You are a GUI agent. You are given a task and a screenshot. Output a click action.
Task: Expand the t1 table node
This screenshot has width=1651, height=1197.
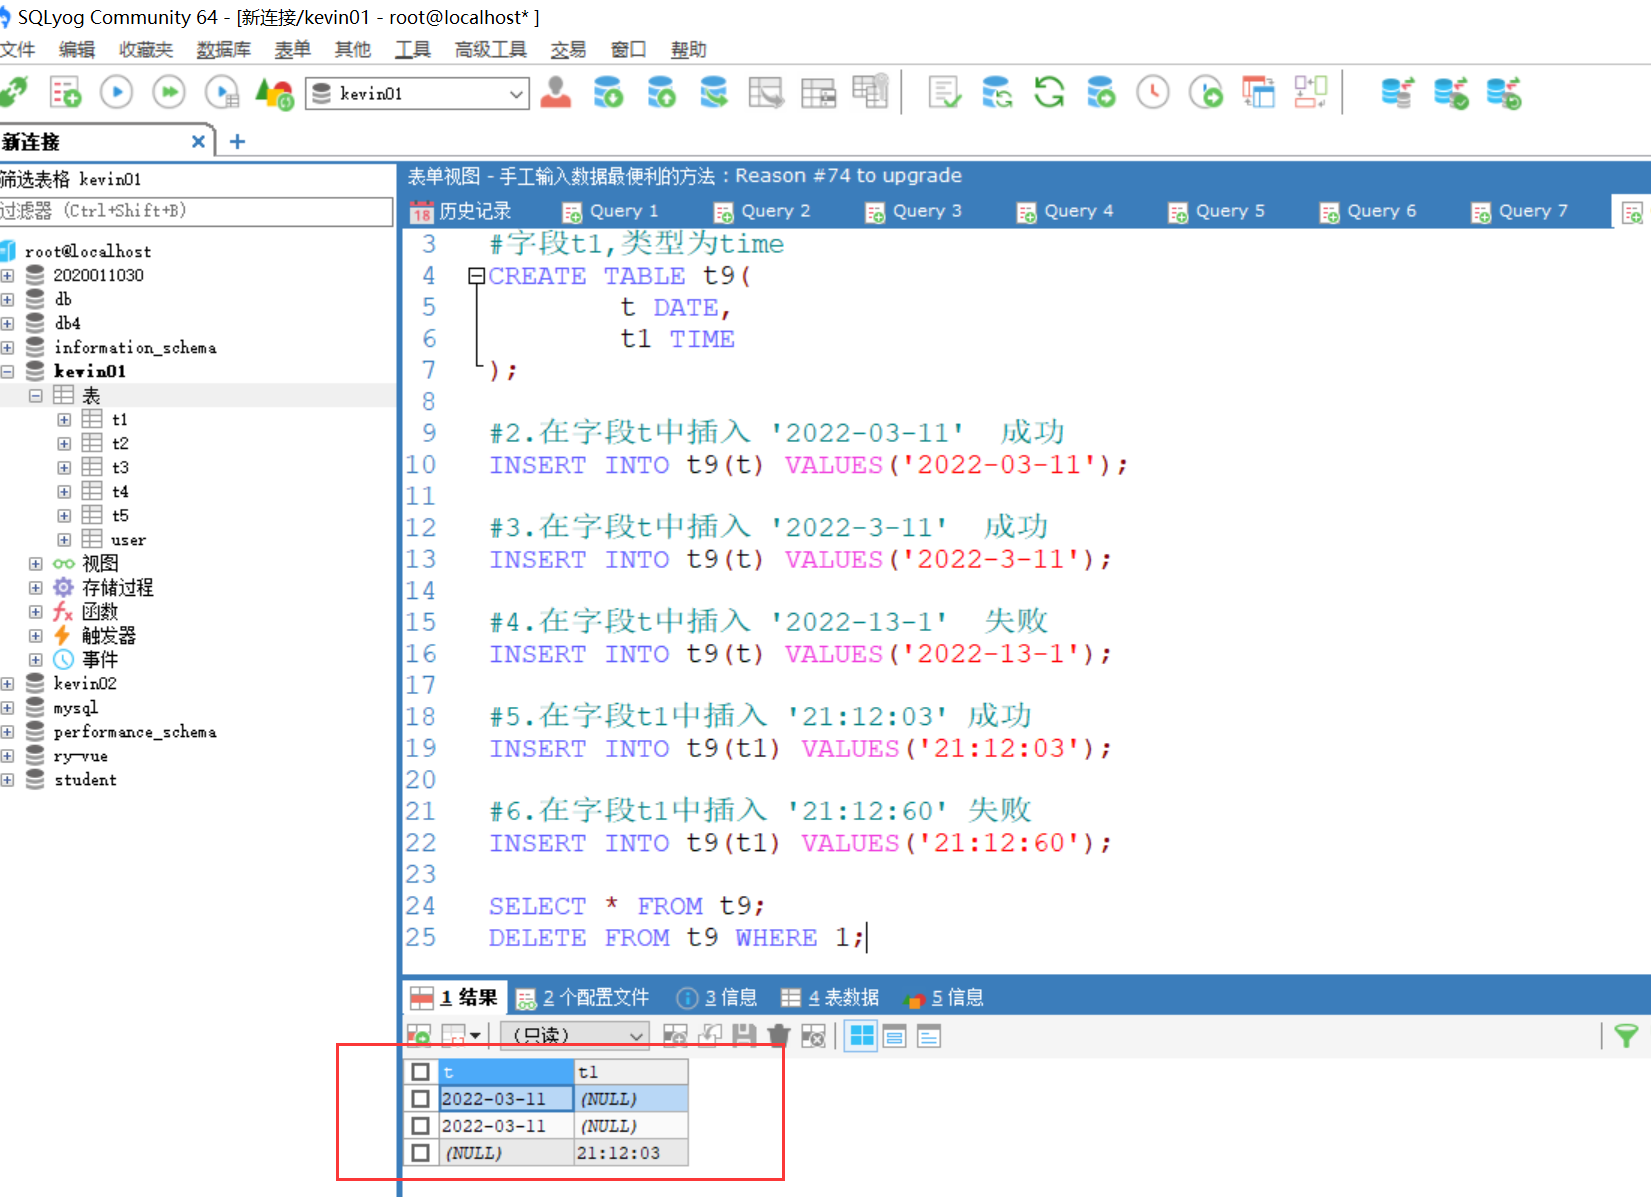point(64,419)
